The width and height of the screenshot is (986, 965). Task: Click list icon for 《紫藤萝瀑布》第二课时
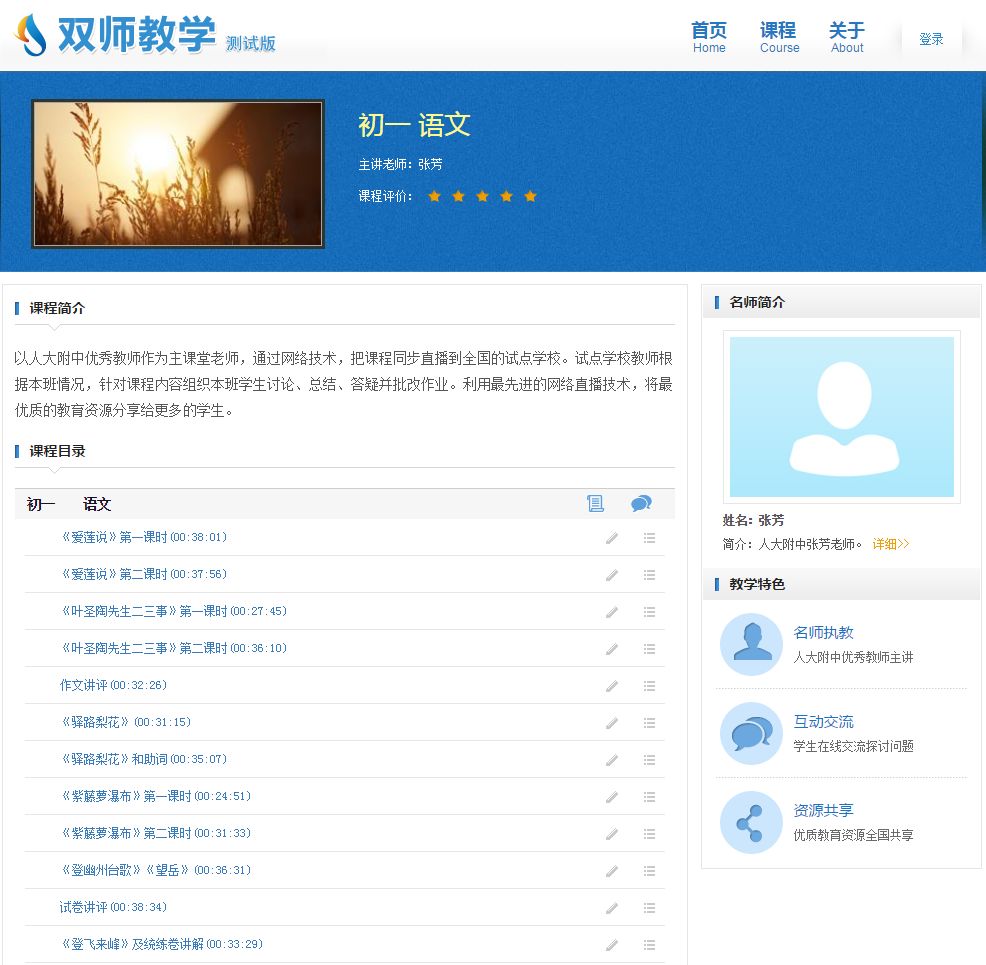(650, 834)
